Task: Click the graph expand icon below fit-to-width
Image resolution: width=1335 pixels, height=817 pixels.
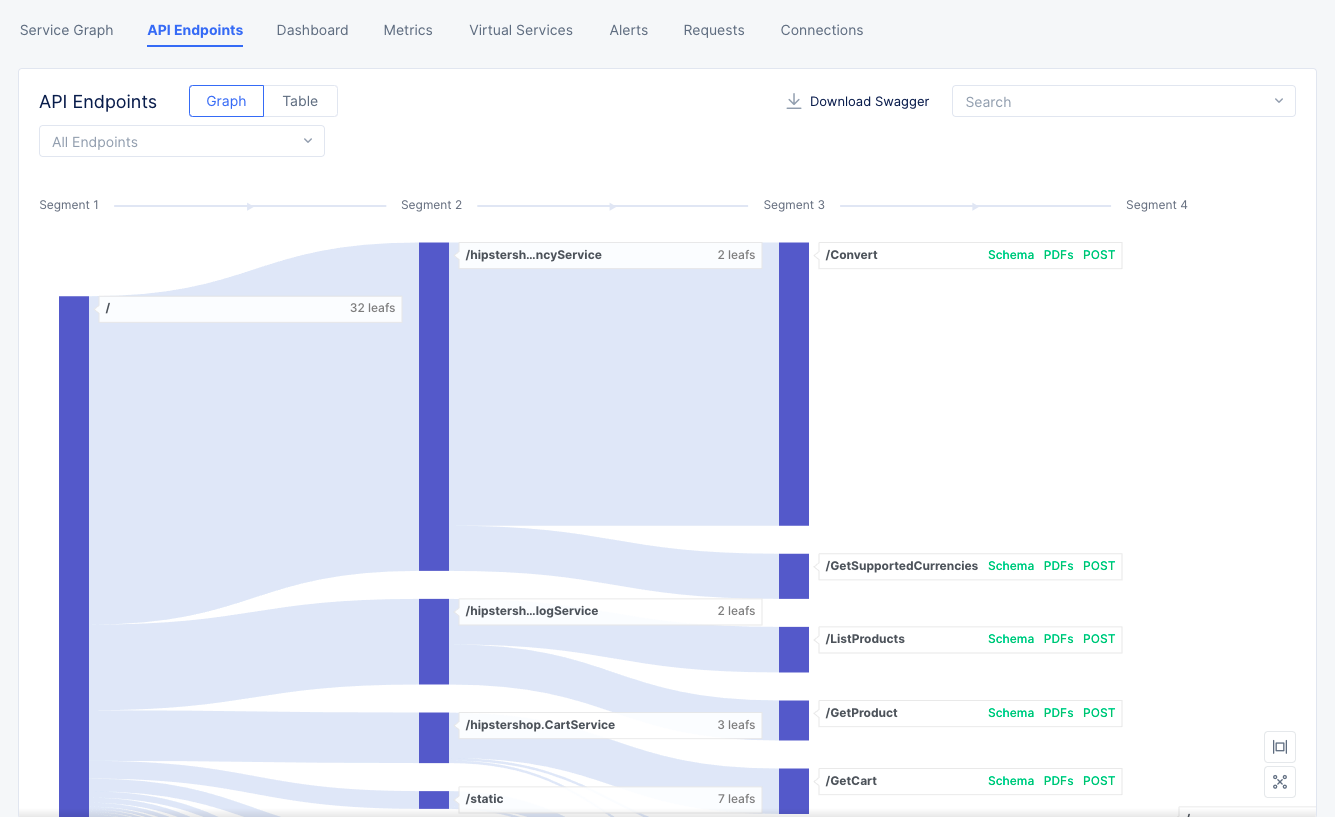Action: (1279, 781)
